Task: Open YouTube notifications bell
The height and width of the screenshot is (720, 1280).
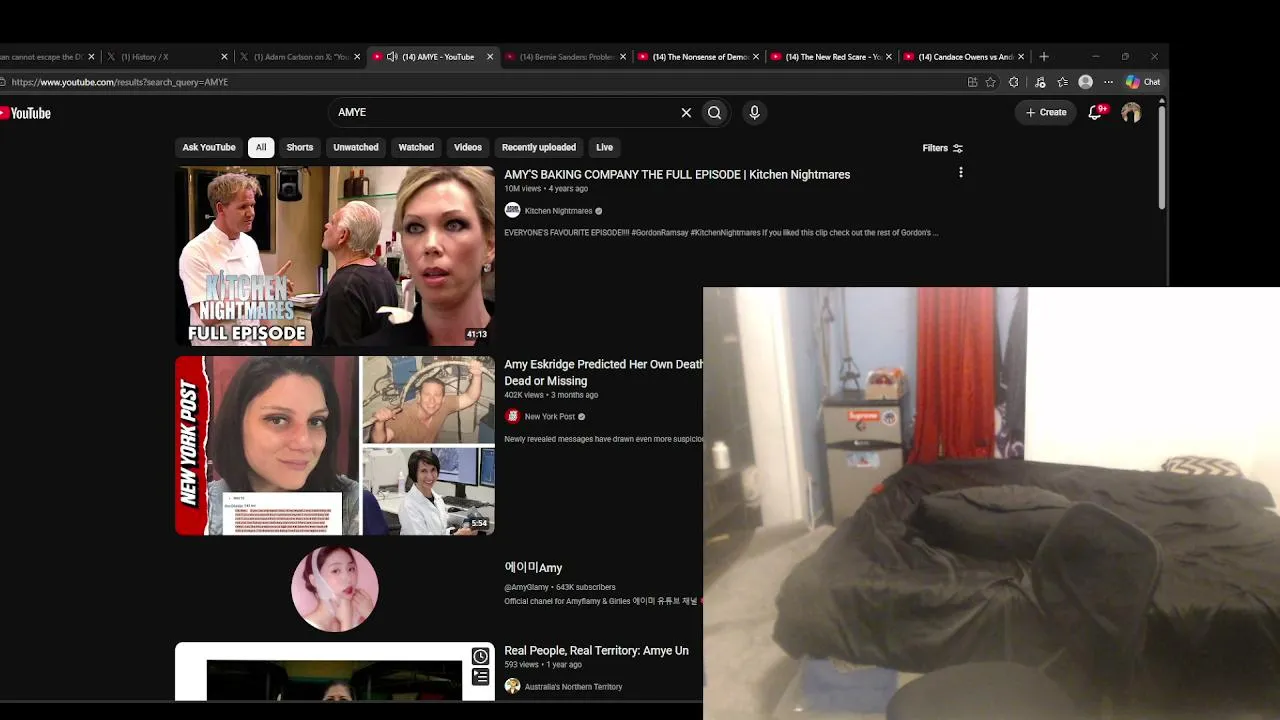Action: click(1095, 112)
